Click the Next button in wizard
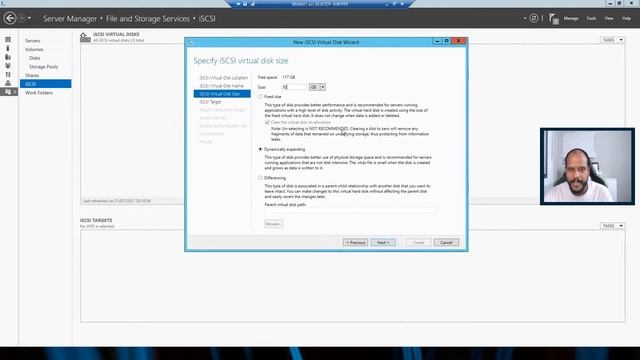 pos(383,242)
